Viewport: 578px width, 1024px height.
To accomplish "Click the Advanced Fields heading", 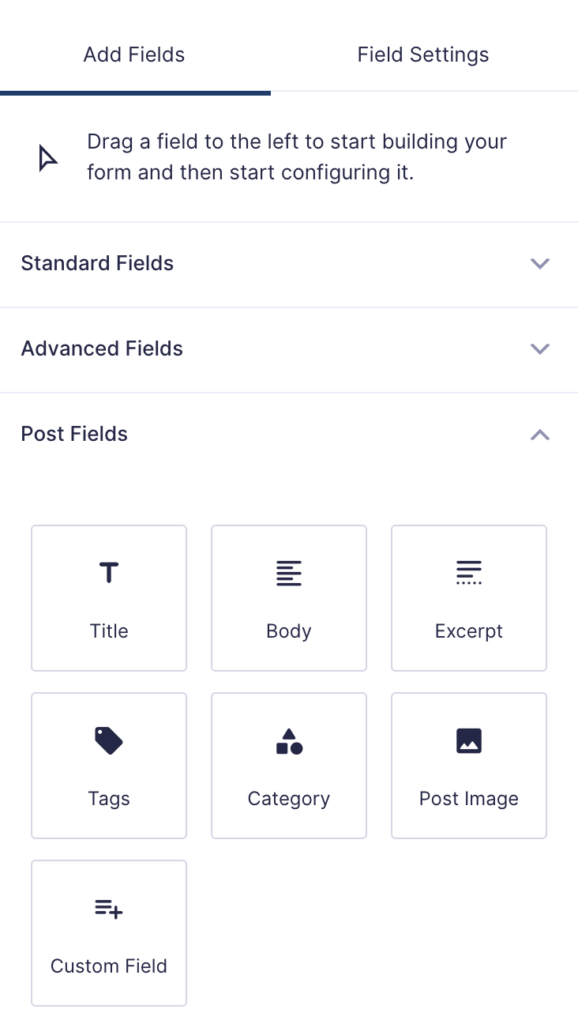I will coord(101,349).
